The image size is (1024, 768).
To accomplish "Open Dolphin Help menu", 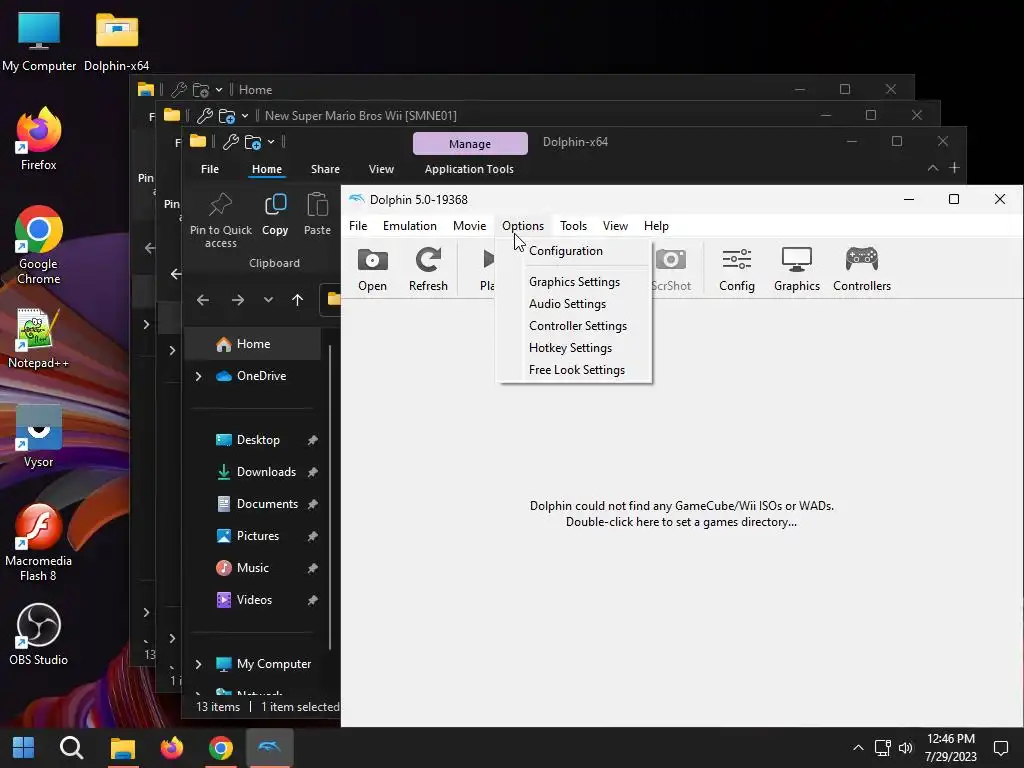I will 656,226.
